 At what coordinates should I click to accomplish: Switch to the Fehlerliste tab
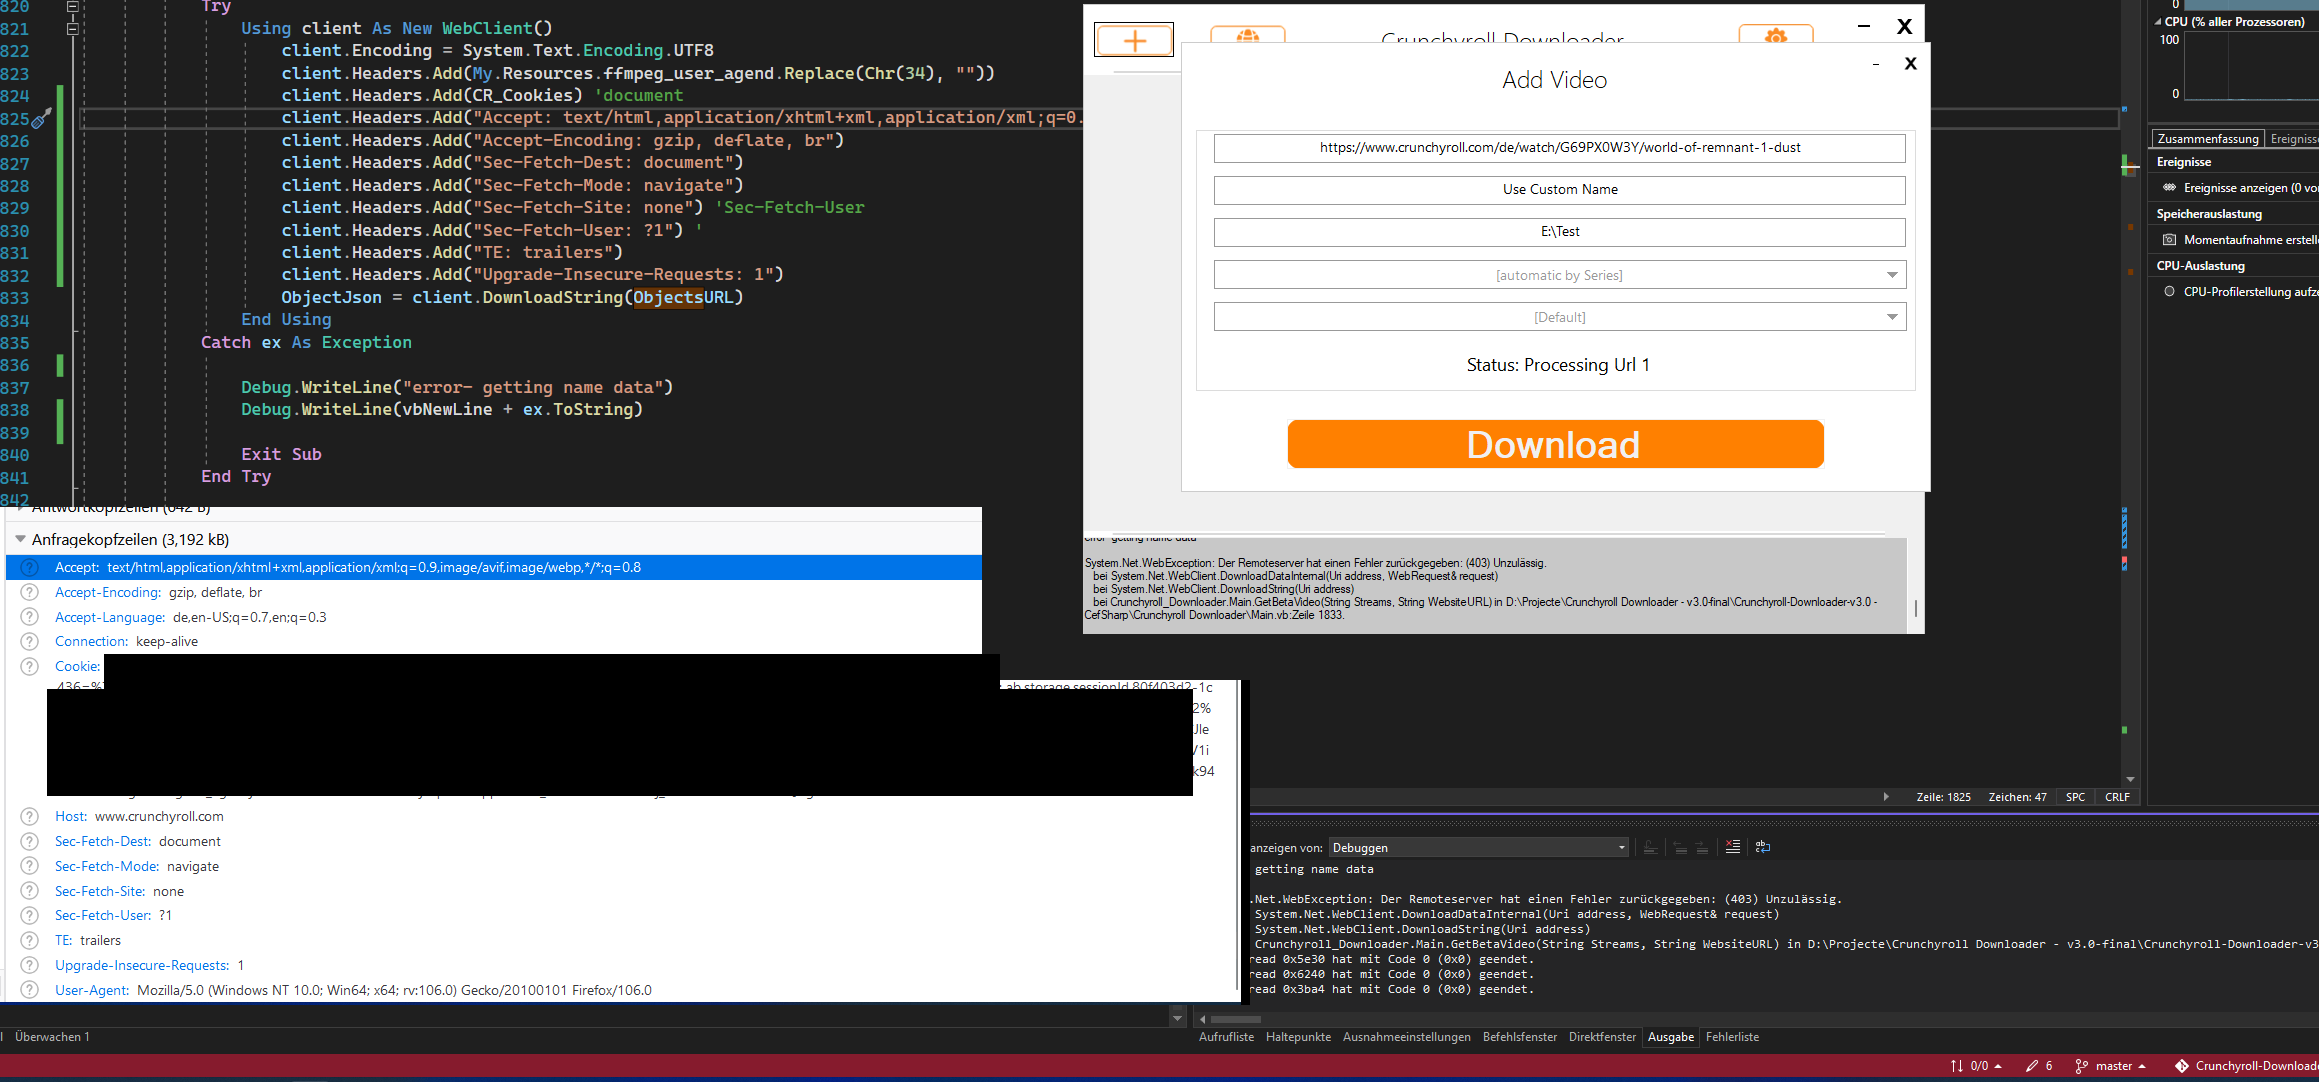[1733, 1037]
